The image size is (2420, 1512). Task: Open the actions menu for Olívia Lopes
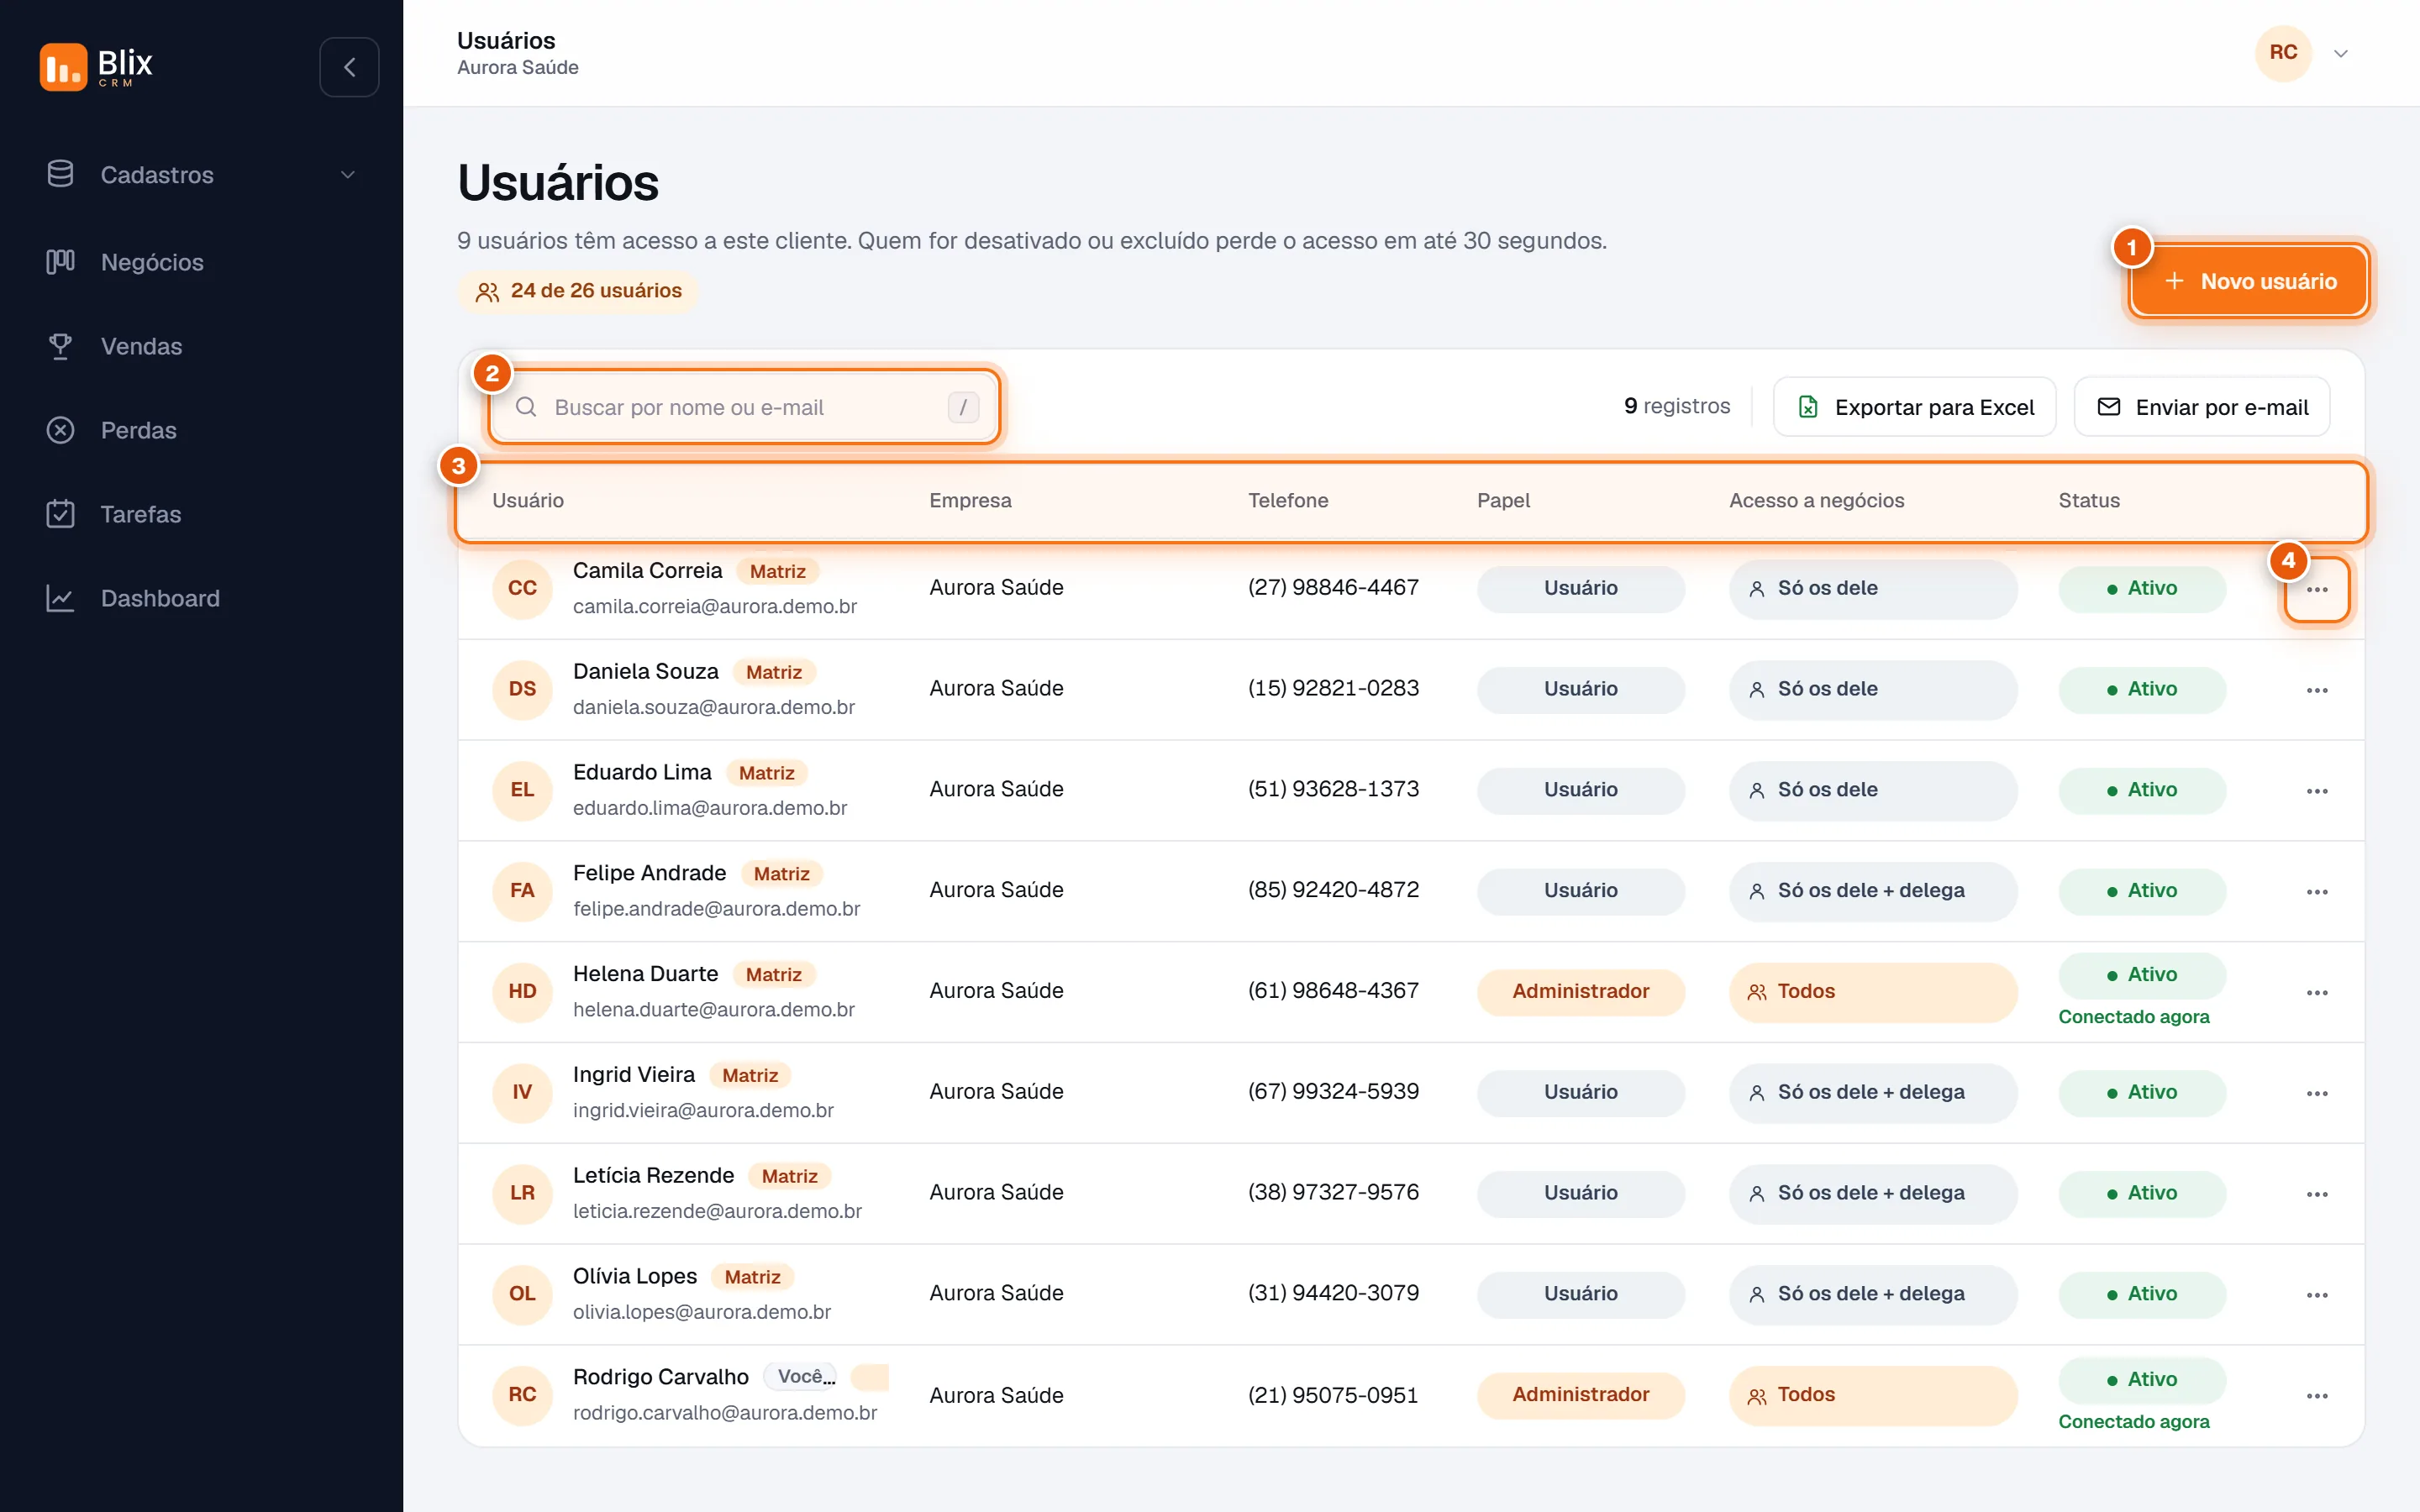2317,1295
